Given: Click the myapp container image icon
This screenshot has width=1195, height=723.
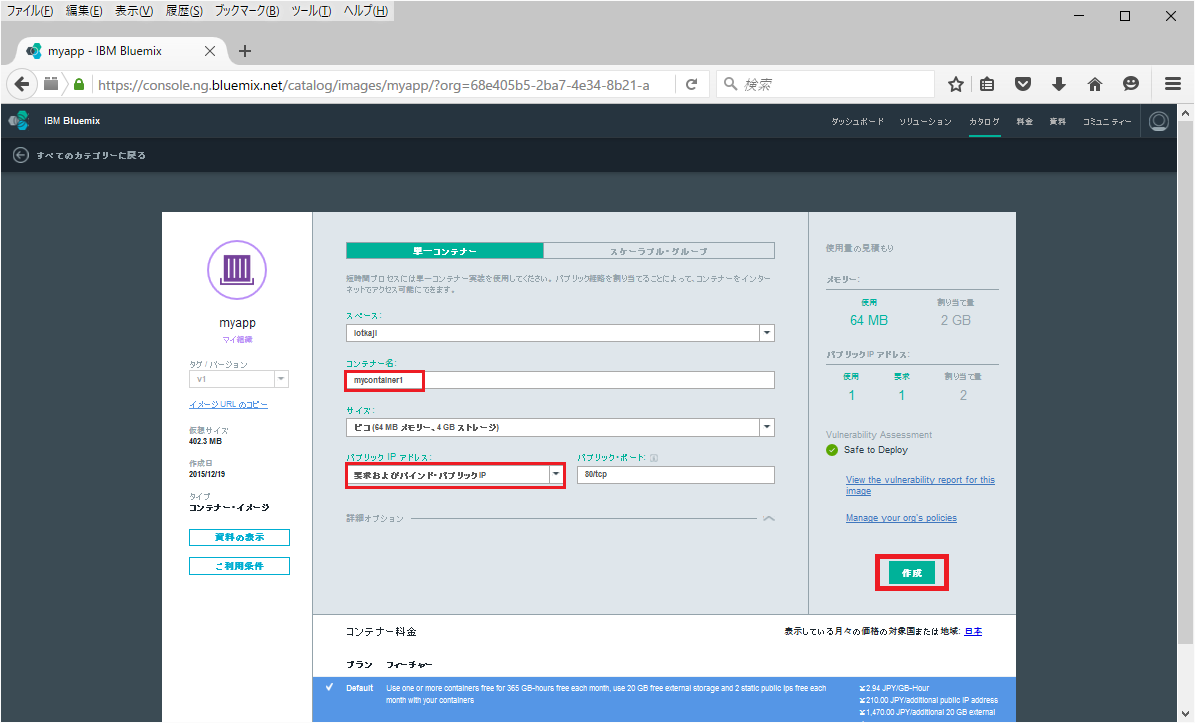Looking at the screenshot, I should pos(237,270).
